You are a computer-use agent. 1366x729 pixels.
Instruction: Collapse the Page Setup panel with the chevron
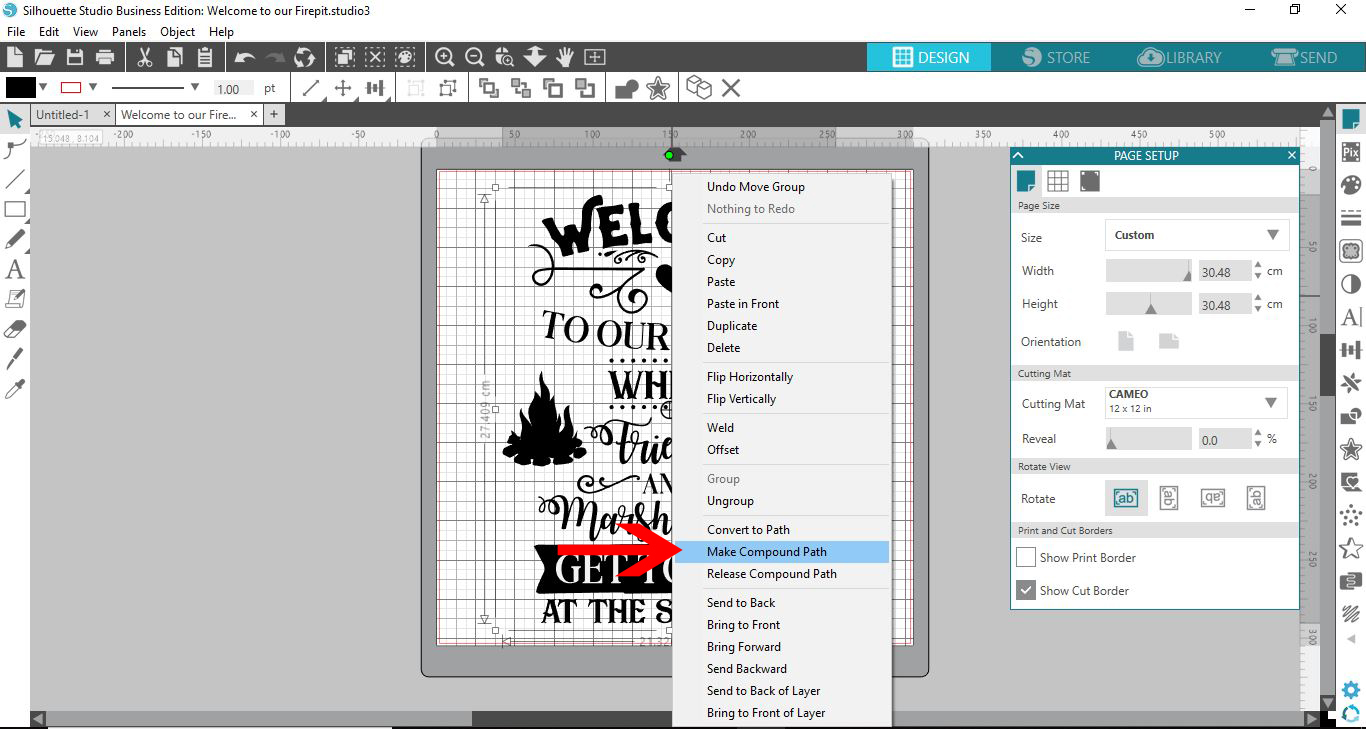1018,155
